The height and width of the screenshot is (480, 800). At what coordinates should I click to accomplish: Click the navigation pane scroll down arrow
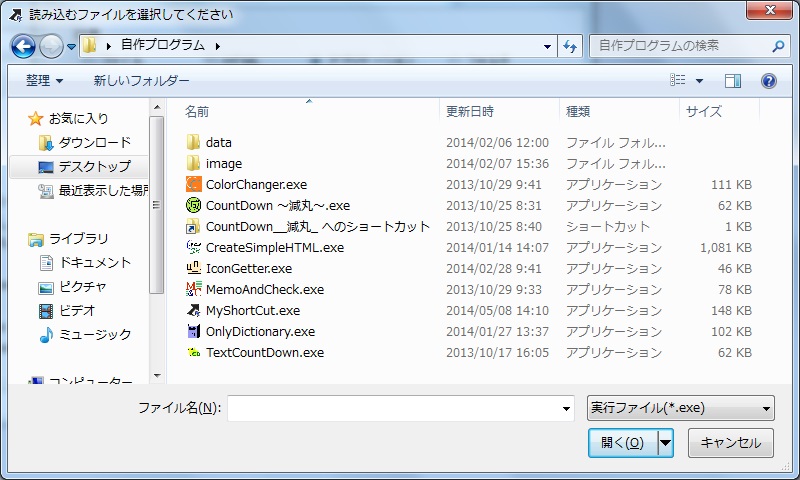157,376
